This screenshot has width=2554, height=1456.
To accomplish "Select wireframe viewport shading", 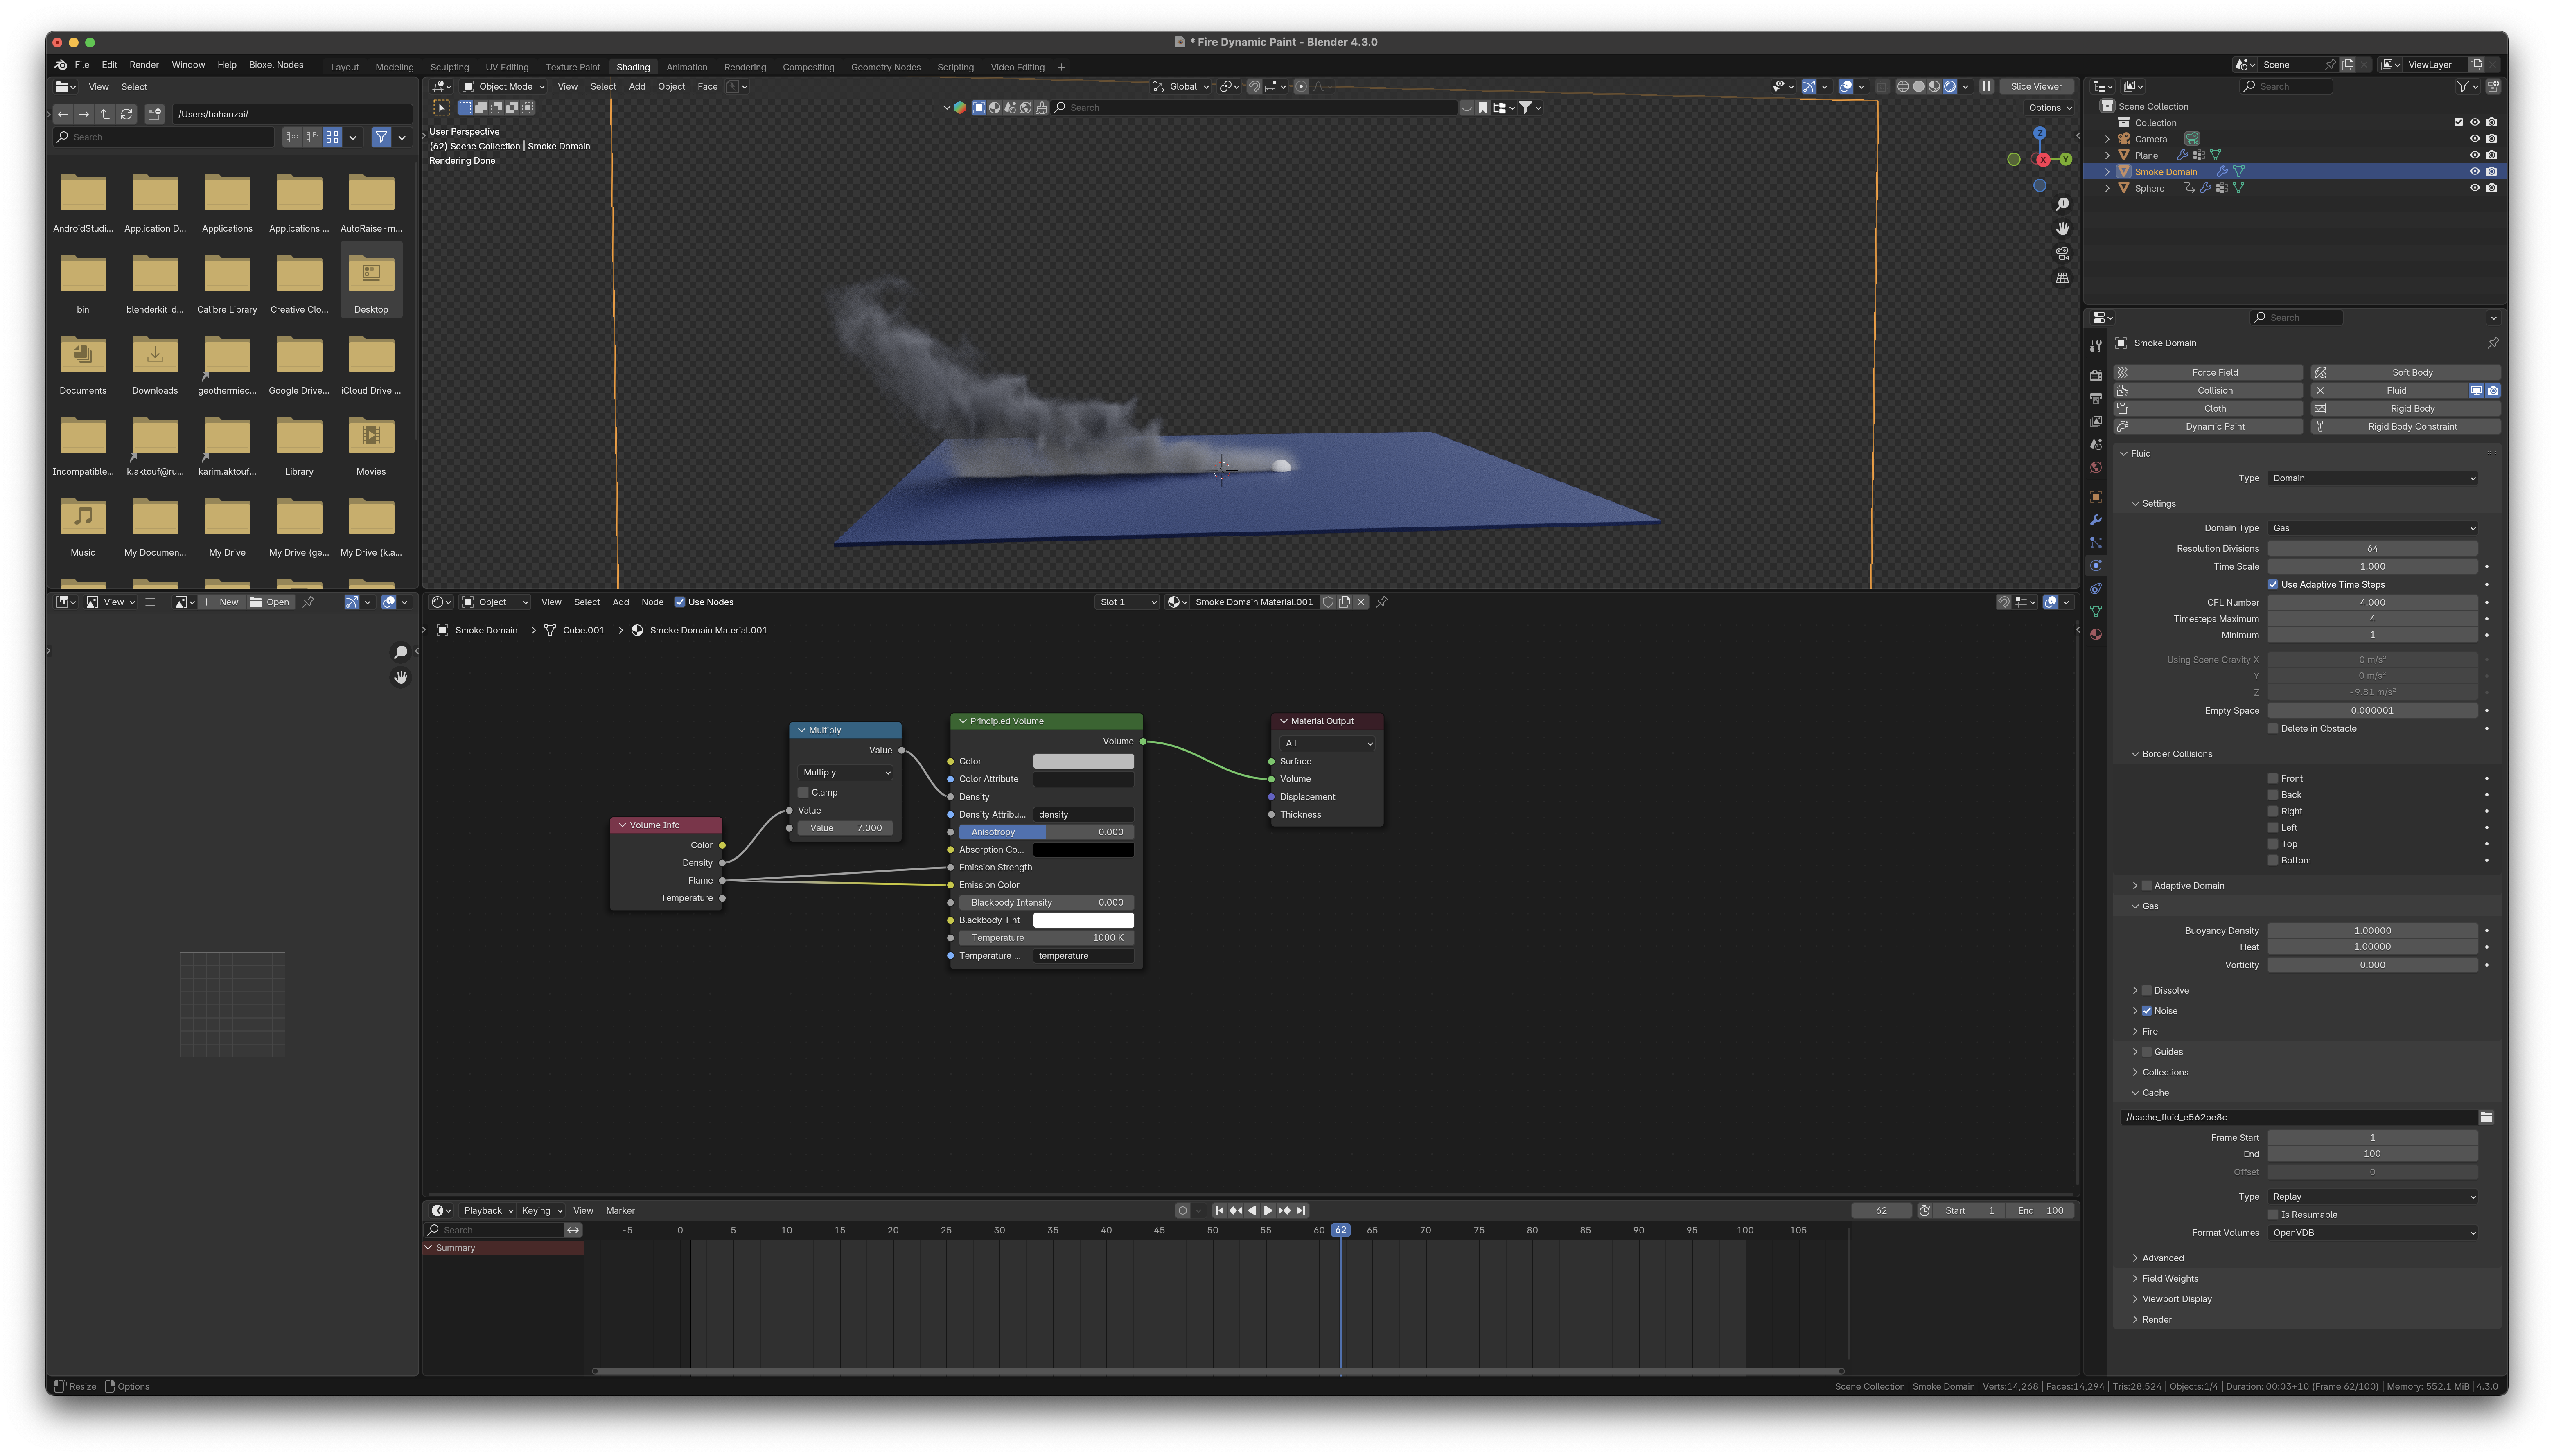I will [x=1903, y=86].
